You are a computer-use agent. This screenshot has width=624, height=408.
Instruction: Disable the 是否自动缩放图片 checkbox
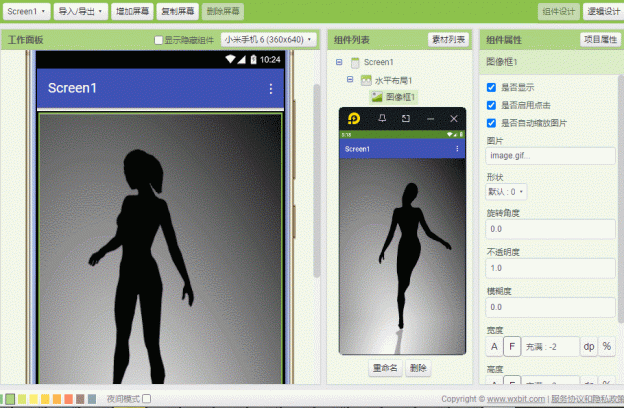[x=491, y=123]
